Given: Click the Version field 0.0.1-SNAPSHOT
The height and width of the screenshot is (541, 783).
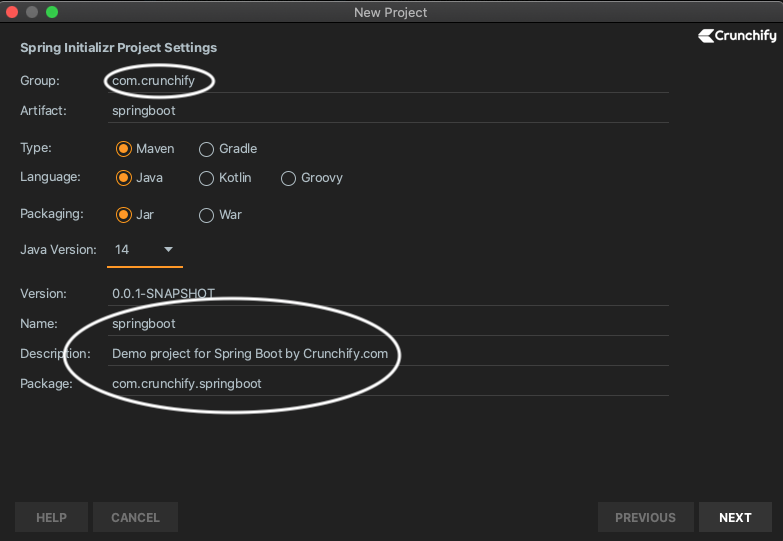Looking at the screenshot, I should tap(388, 294).
